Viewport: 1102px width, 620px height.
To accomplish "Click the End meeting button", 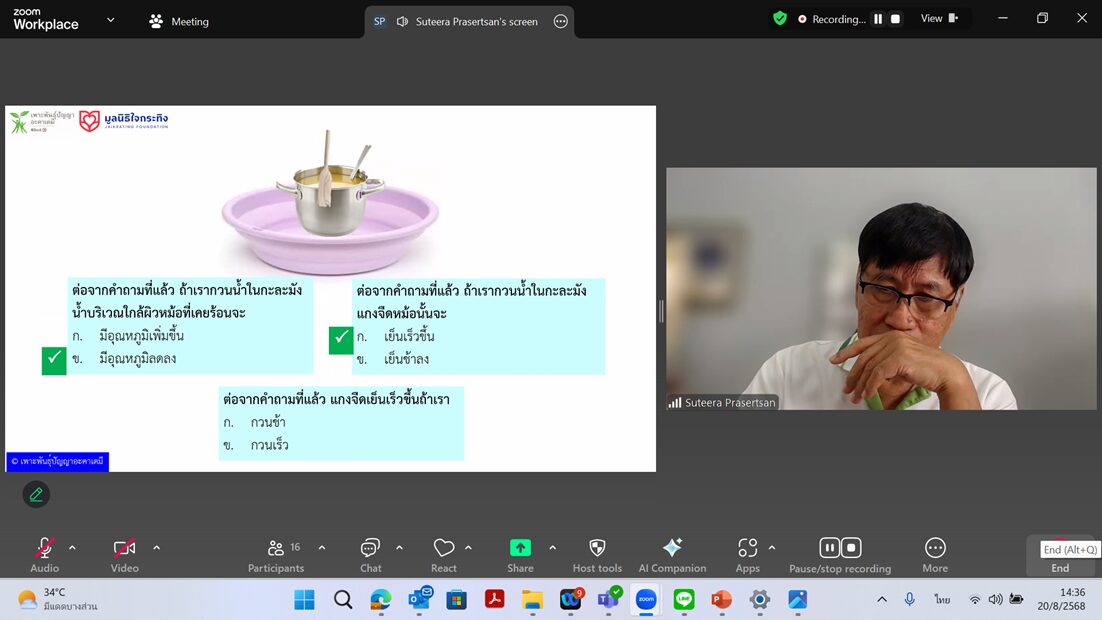I will click(1060, 567).
